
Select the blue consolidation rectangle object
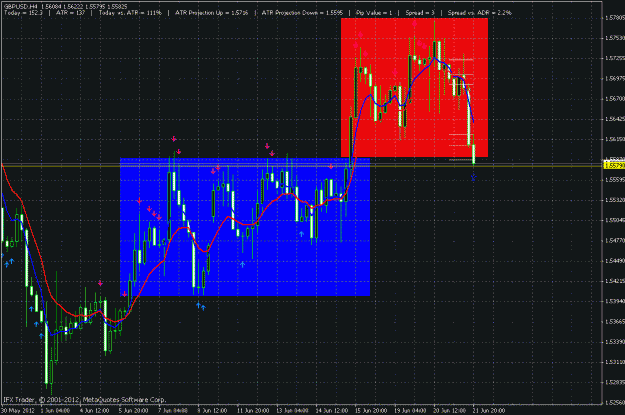tap(245, 227)
